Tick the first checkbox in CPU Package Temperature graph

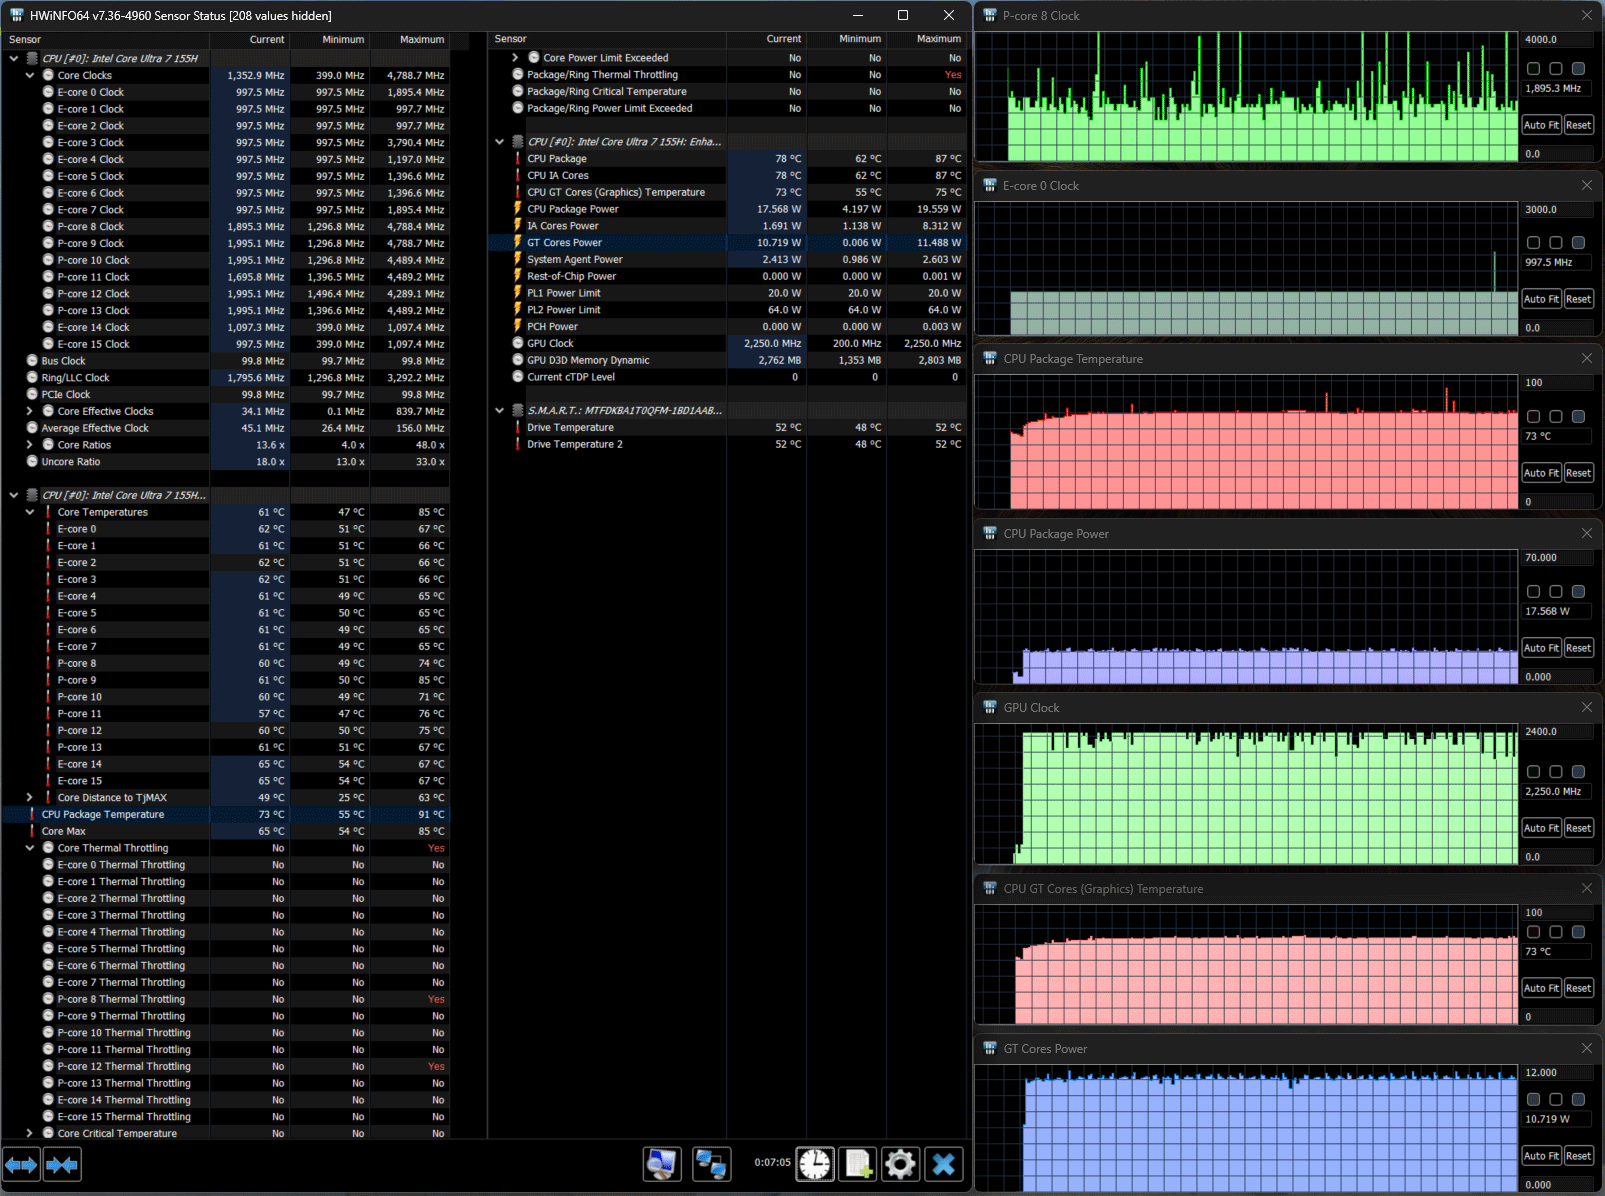1534,416
